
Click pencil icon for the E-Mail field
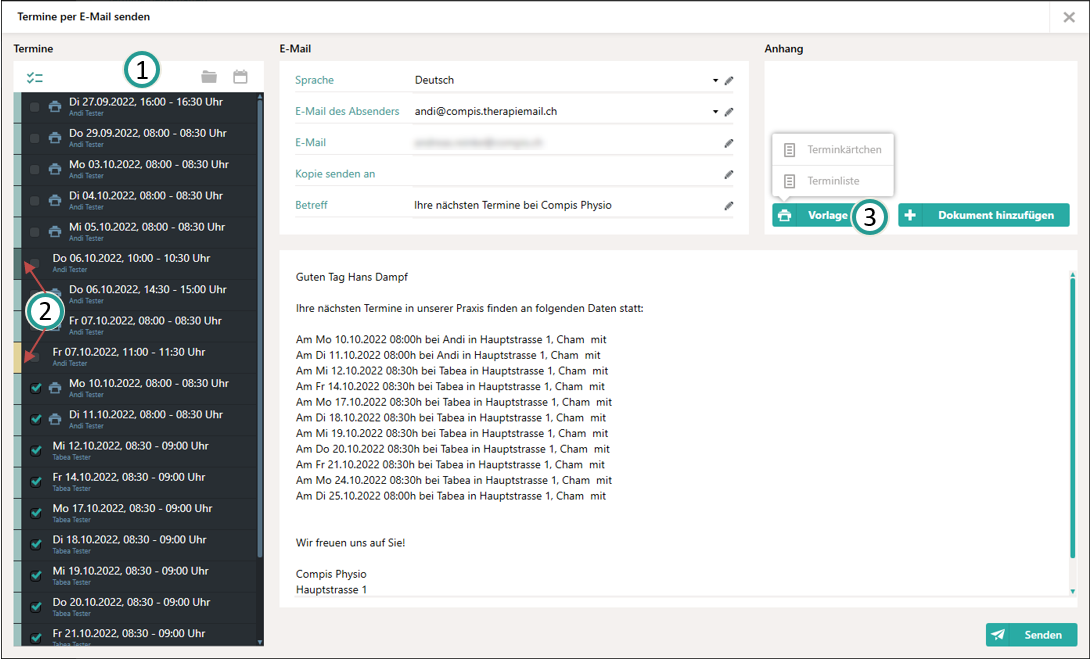[x=728, y=143]
